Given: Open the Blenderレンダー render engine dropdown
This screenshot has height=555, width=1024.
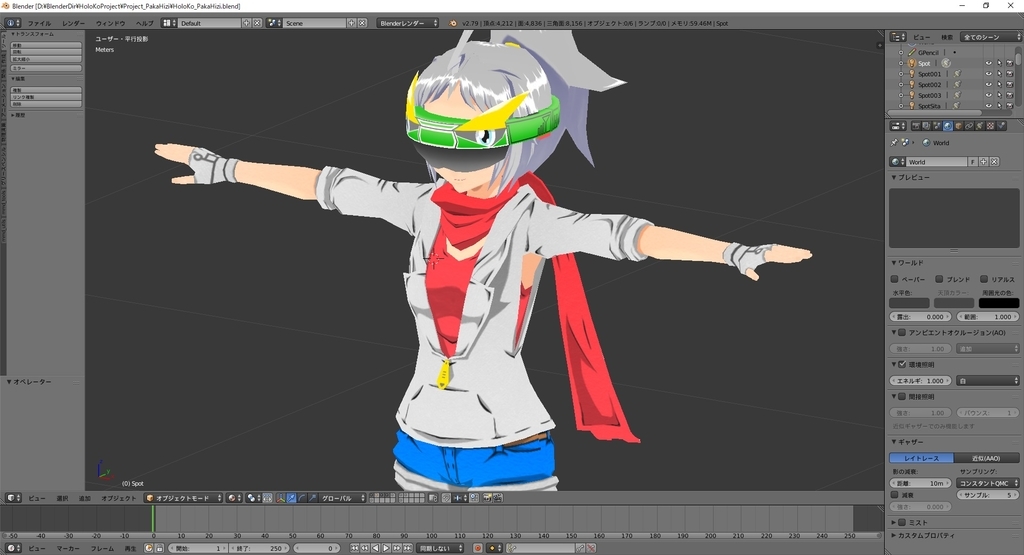Looking at the screenshot, I should pos(408,23).
